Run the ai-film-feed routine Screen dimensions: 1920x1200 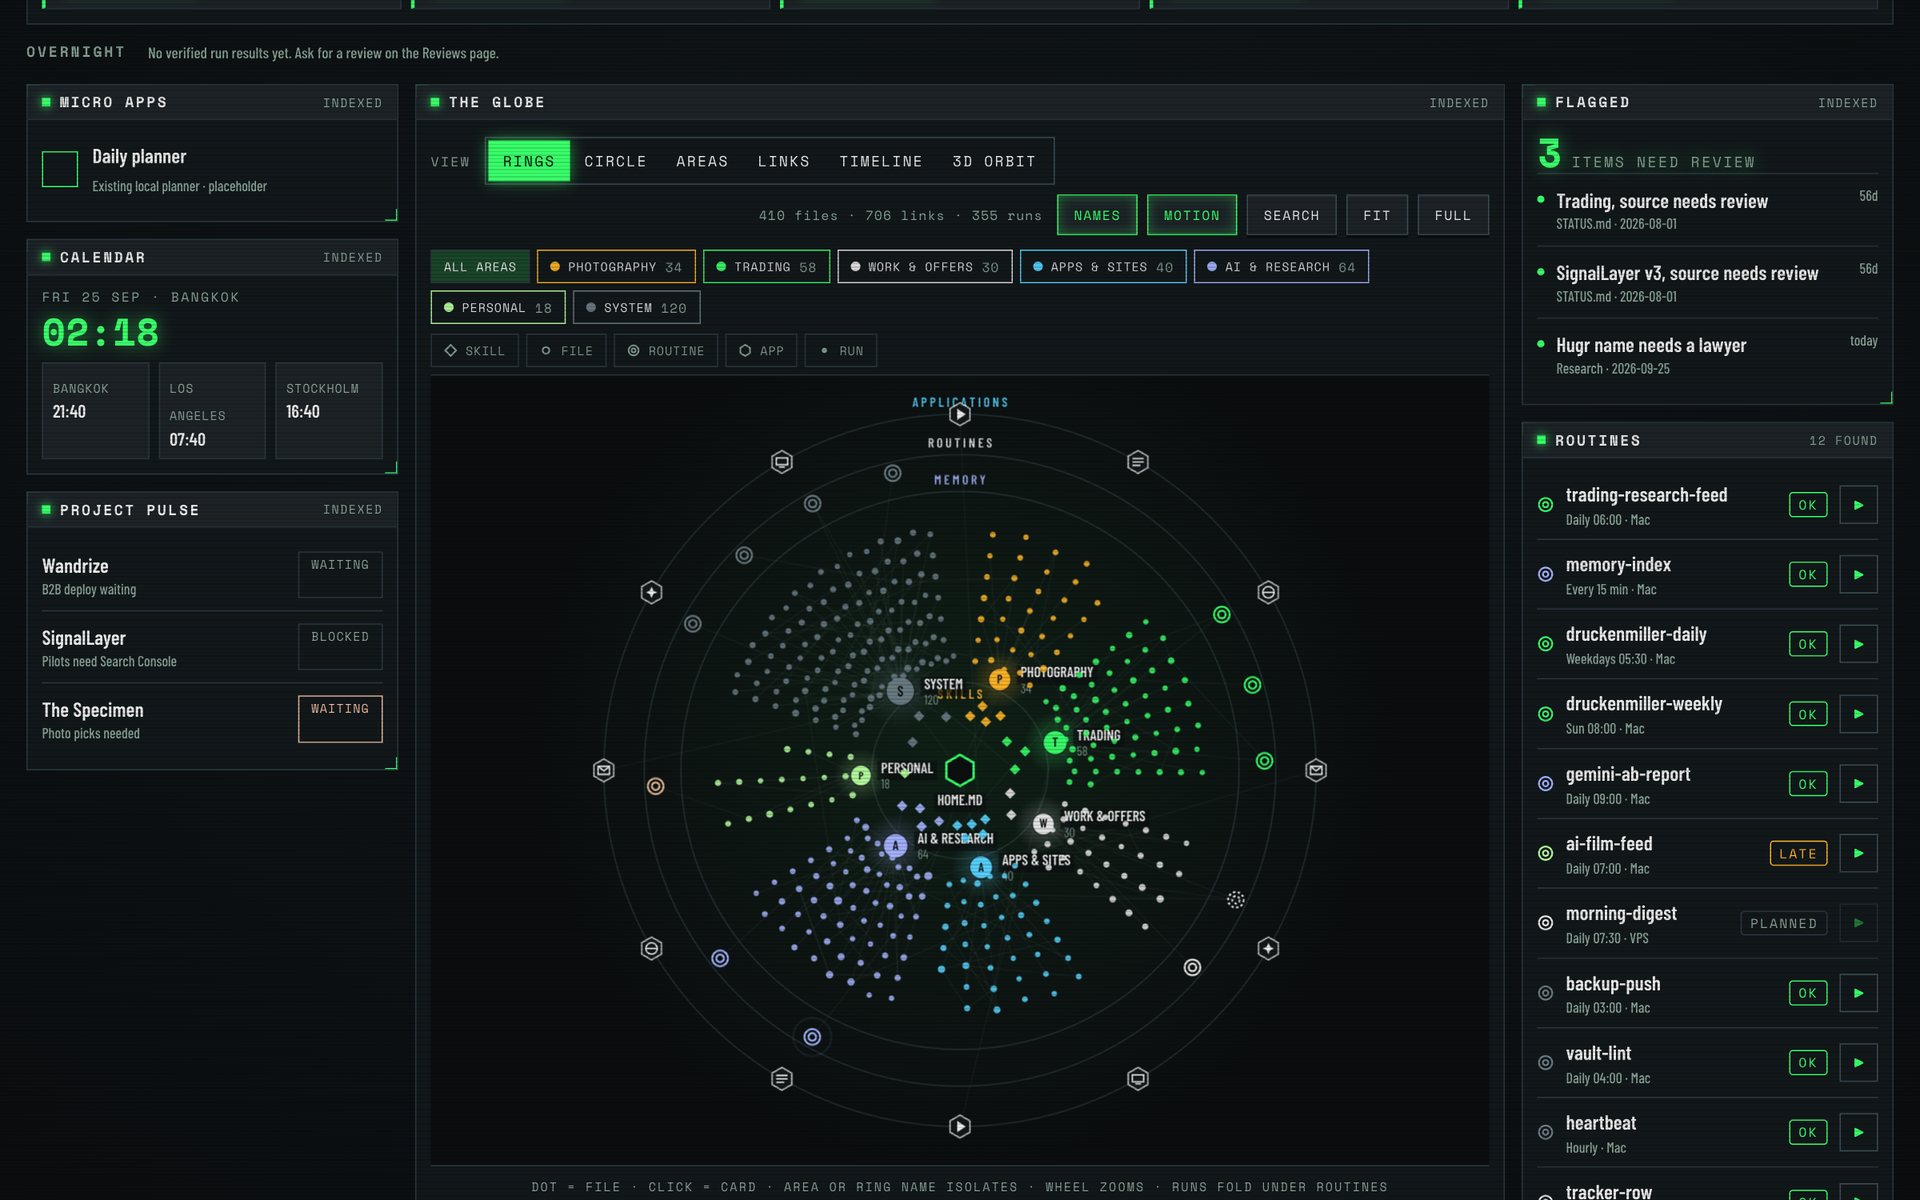pos(1858,854)
